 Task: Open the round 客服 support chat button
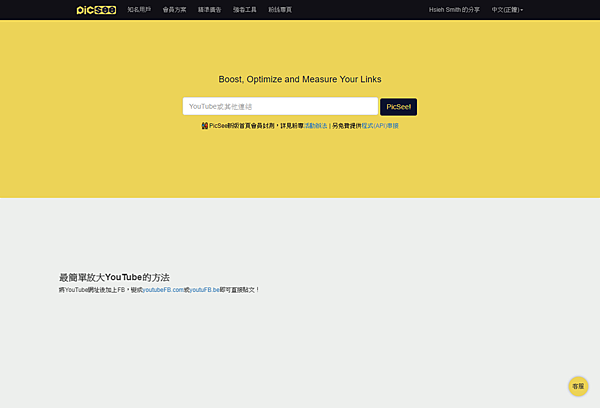[x=578, y=386]
